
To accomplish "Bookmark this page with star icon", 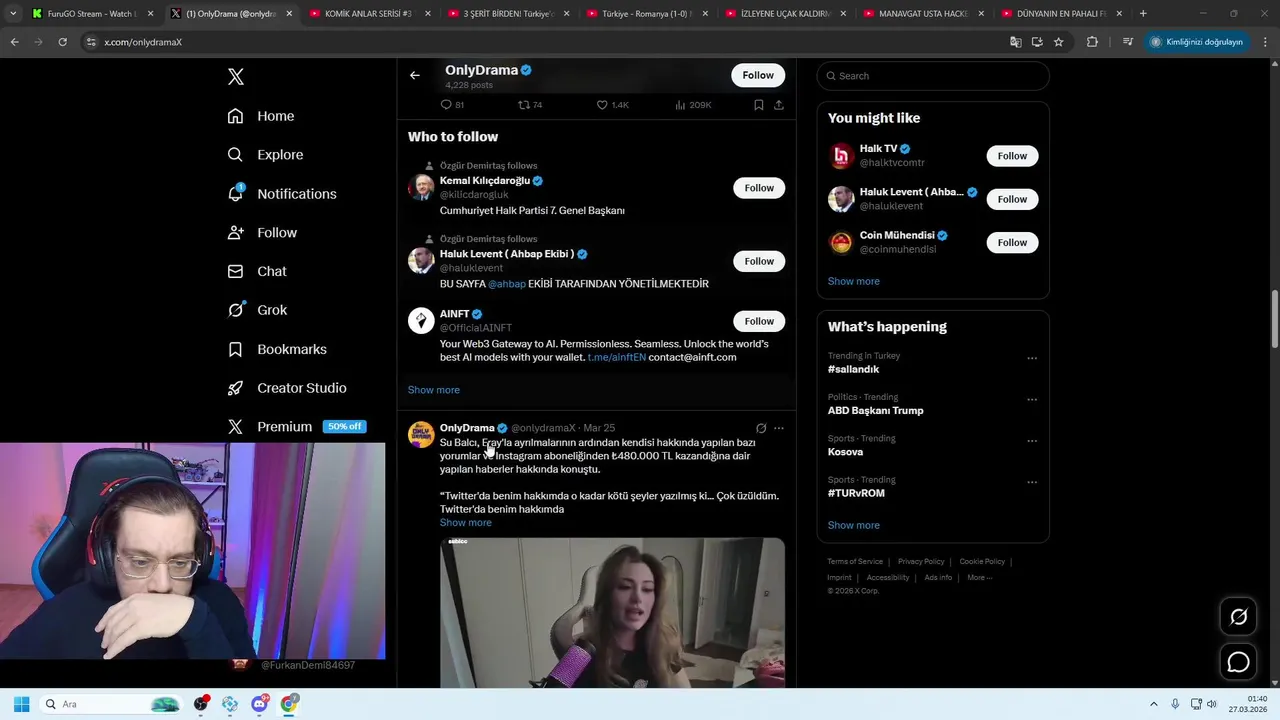I will click(x=1058, y=42).
